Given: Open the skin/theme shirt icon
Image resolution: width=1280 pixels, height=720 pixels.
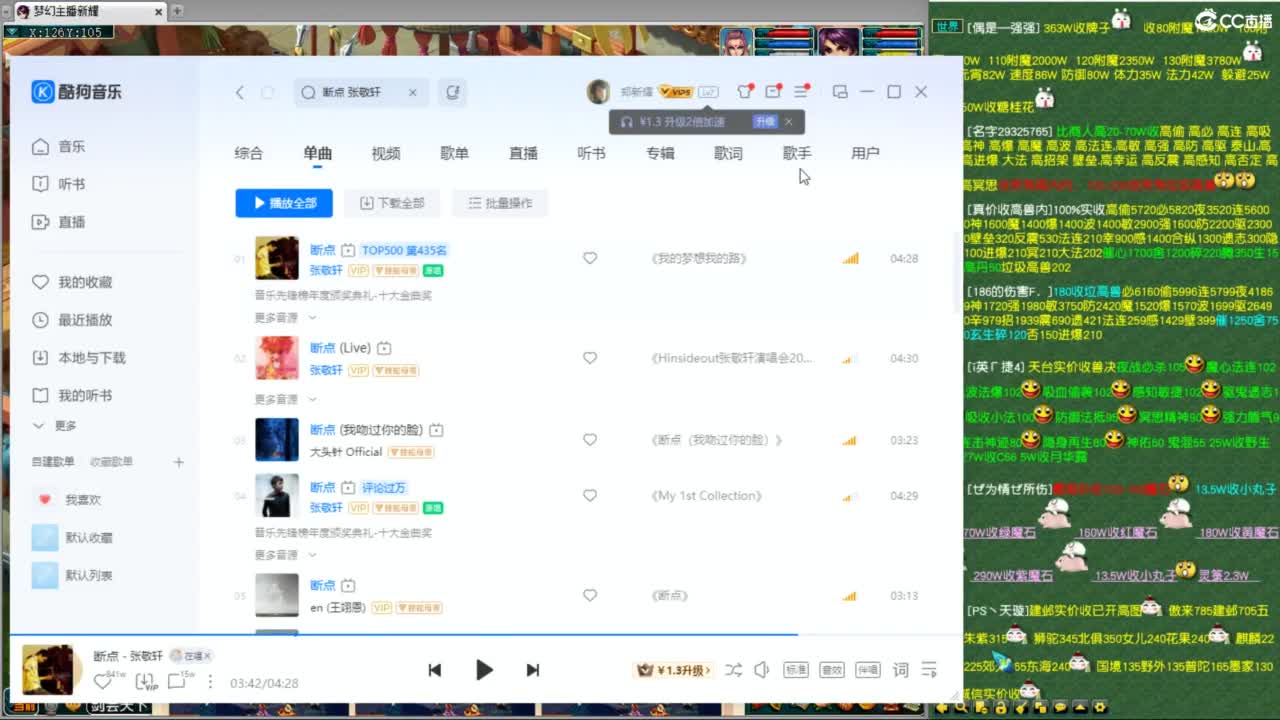Looking at the screenshot, I should pos(744,91).
